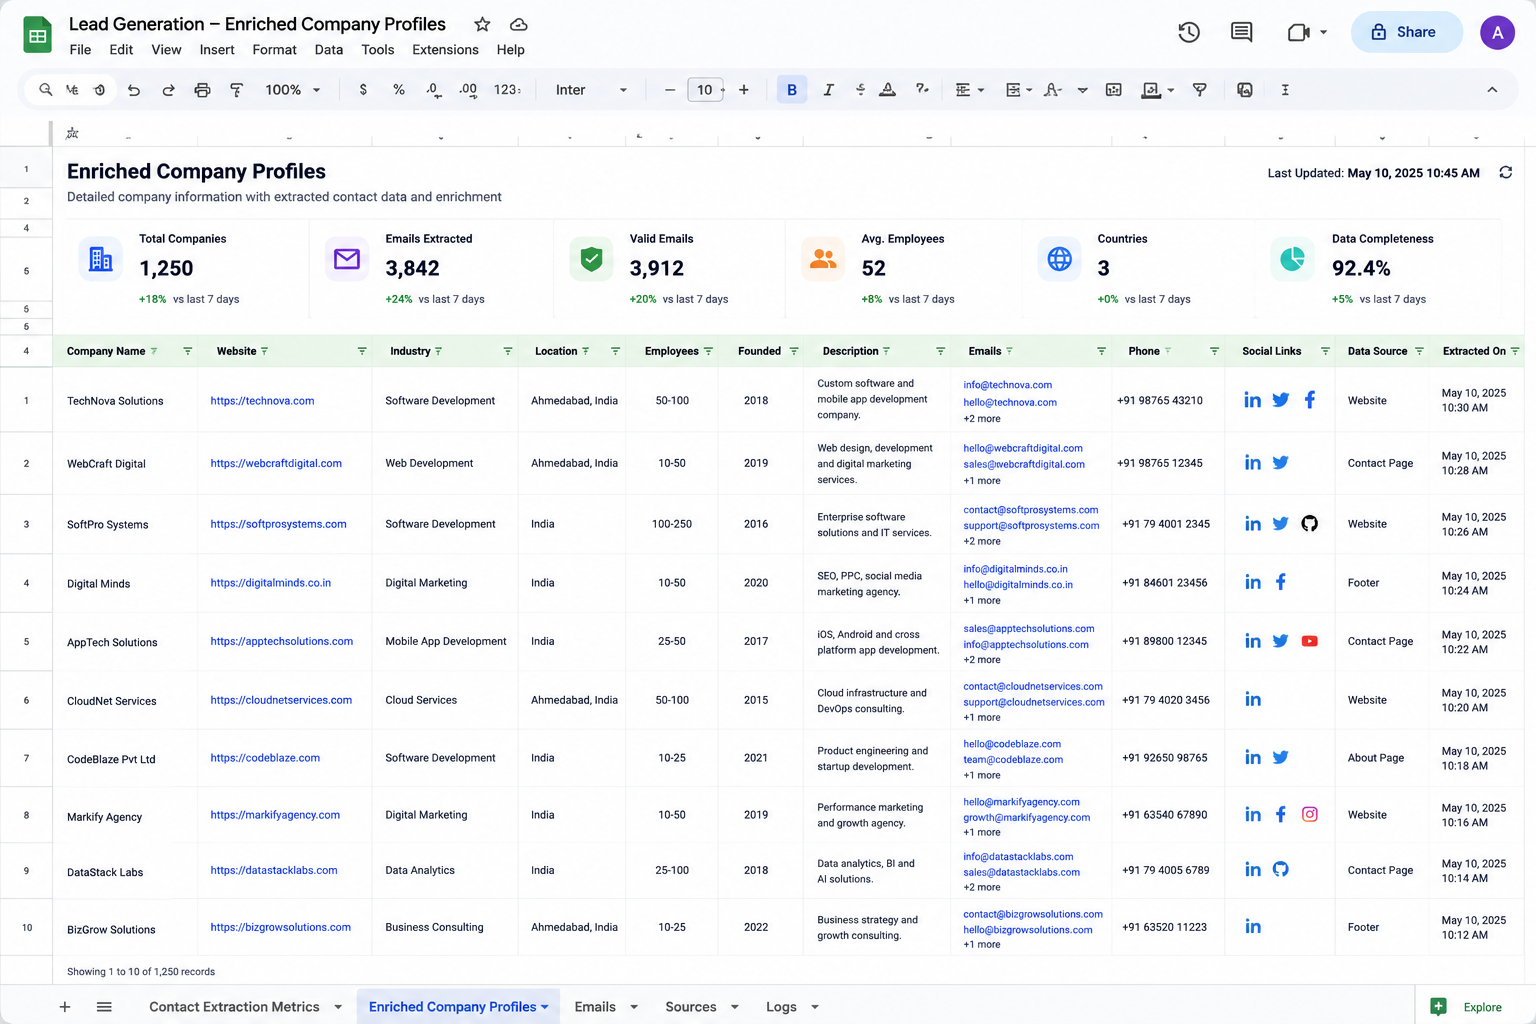The width and height of the screenshot is (1536, 1024).
Task: Toggle filter on Company Name column
Action: (x=187, y=351)
